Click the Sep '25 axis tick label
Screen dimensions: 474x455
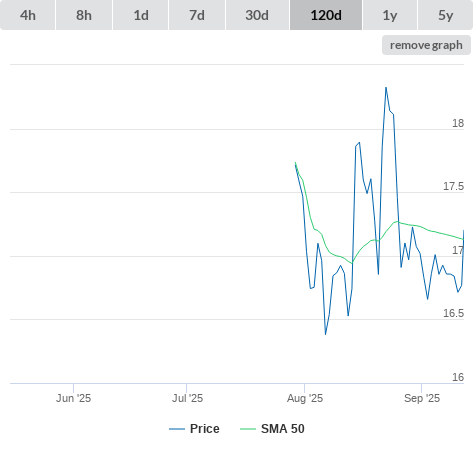pos(422,398)
